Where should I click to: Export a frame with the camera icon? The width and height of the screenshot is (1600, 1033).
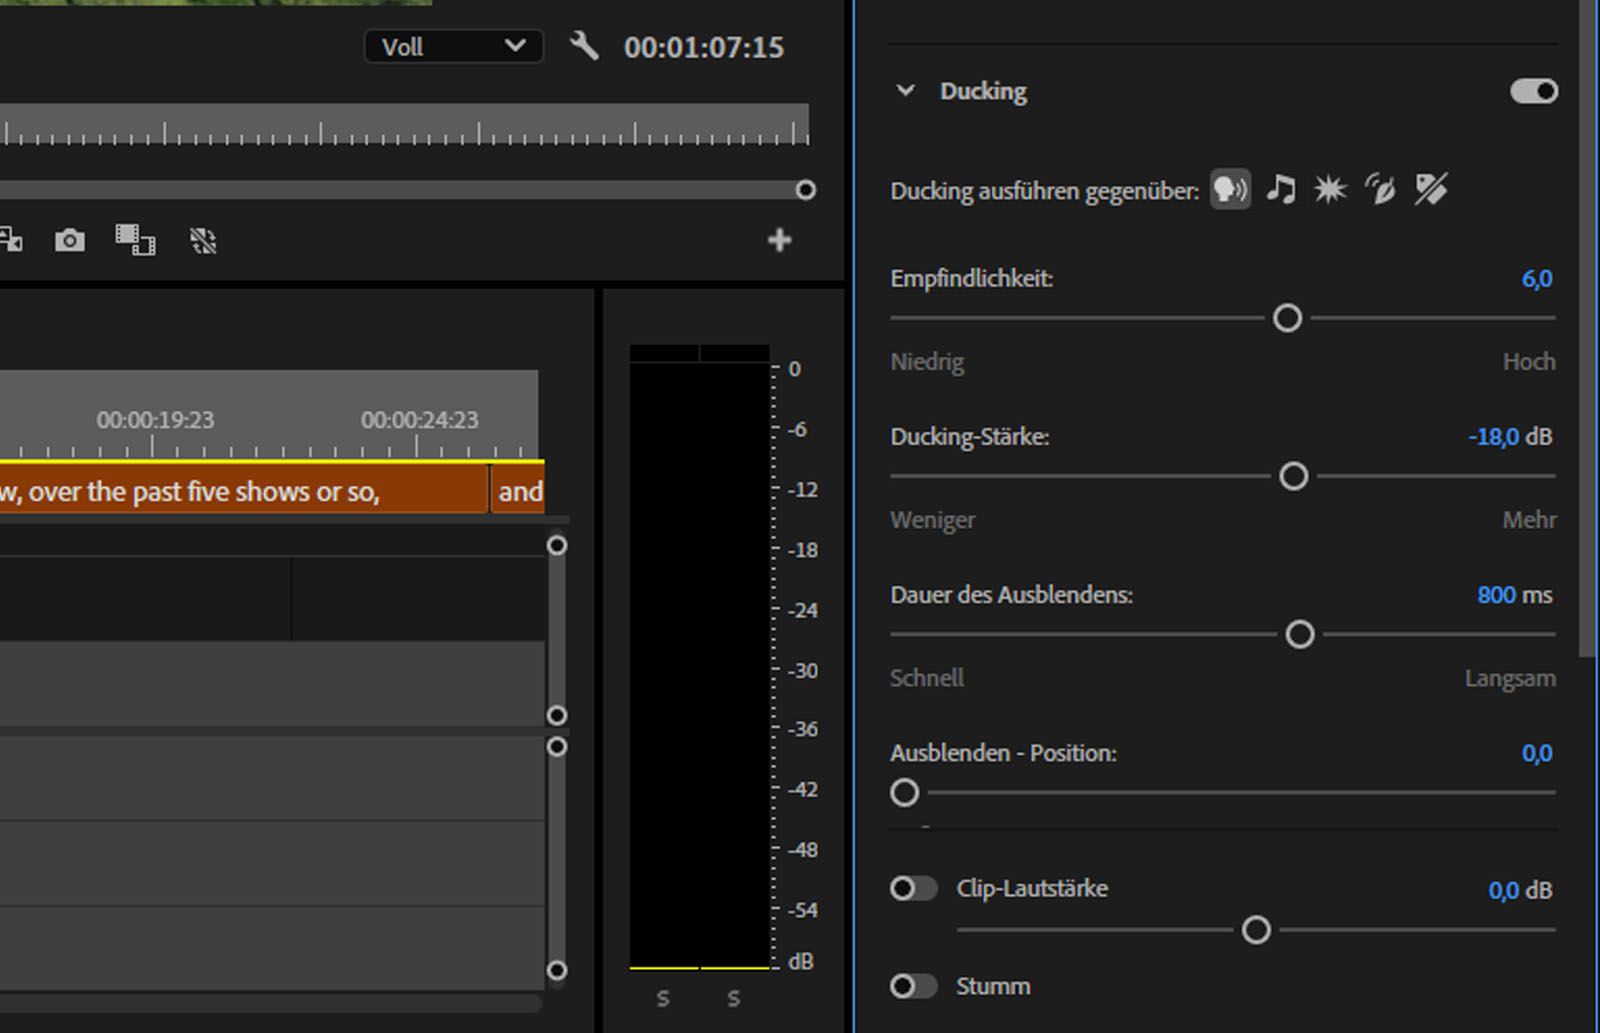coord(69,241)
